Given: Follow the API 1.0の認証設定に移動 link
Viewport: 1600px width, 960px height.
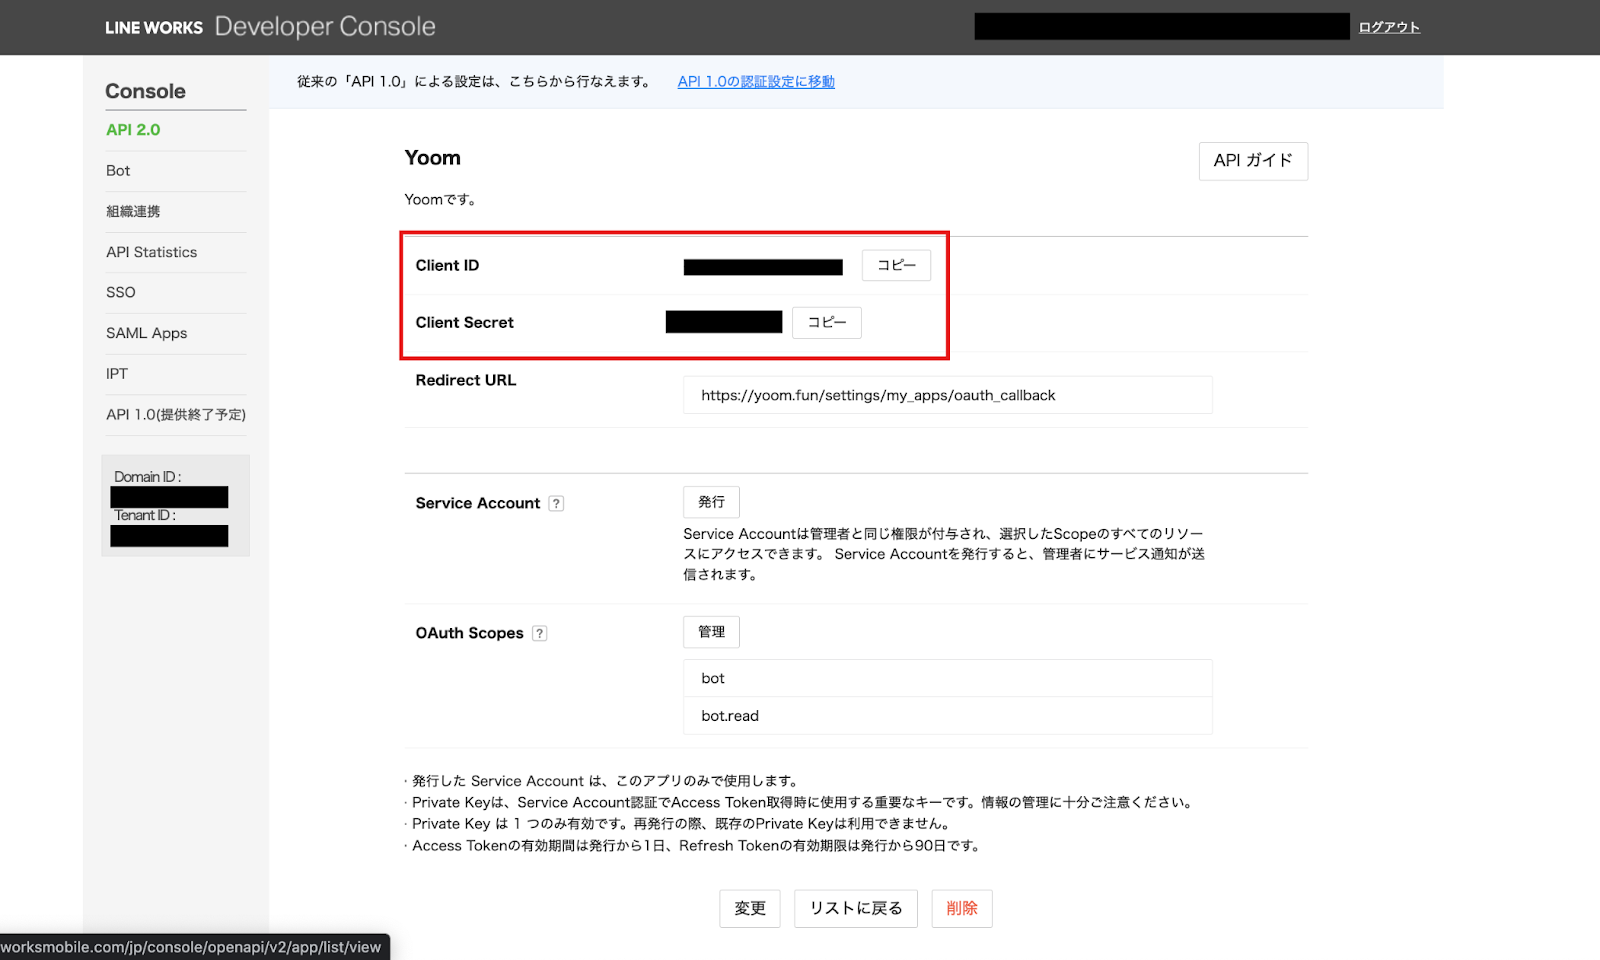Looking at the screenshot, I should point(755,82).
